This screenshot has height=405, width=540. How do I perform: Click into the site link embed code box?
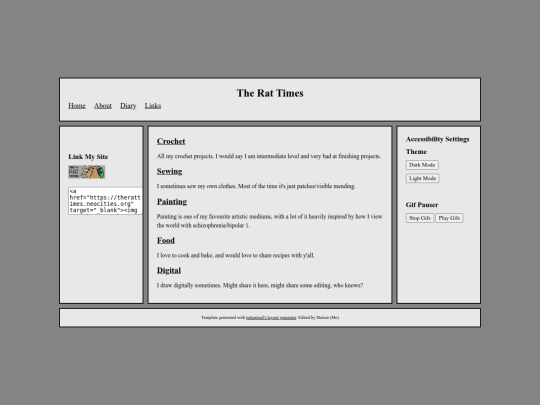pos(105,201)
